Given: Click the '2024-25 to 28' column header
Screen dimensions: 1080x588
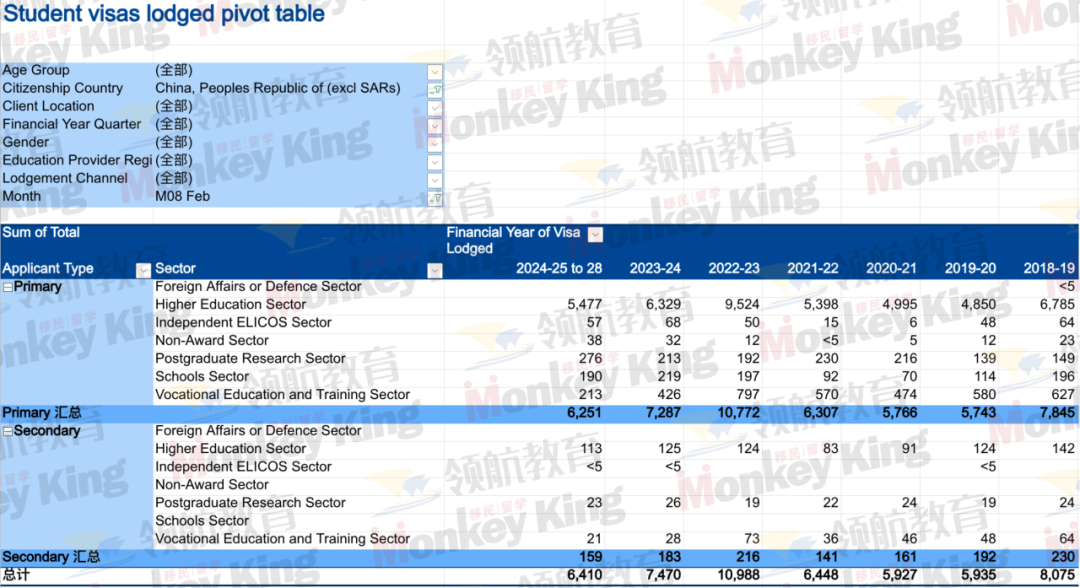Looking at the screenshot, I should coord(559,269).
